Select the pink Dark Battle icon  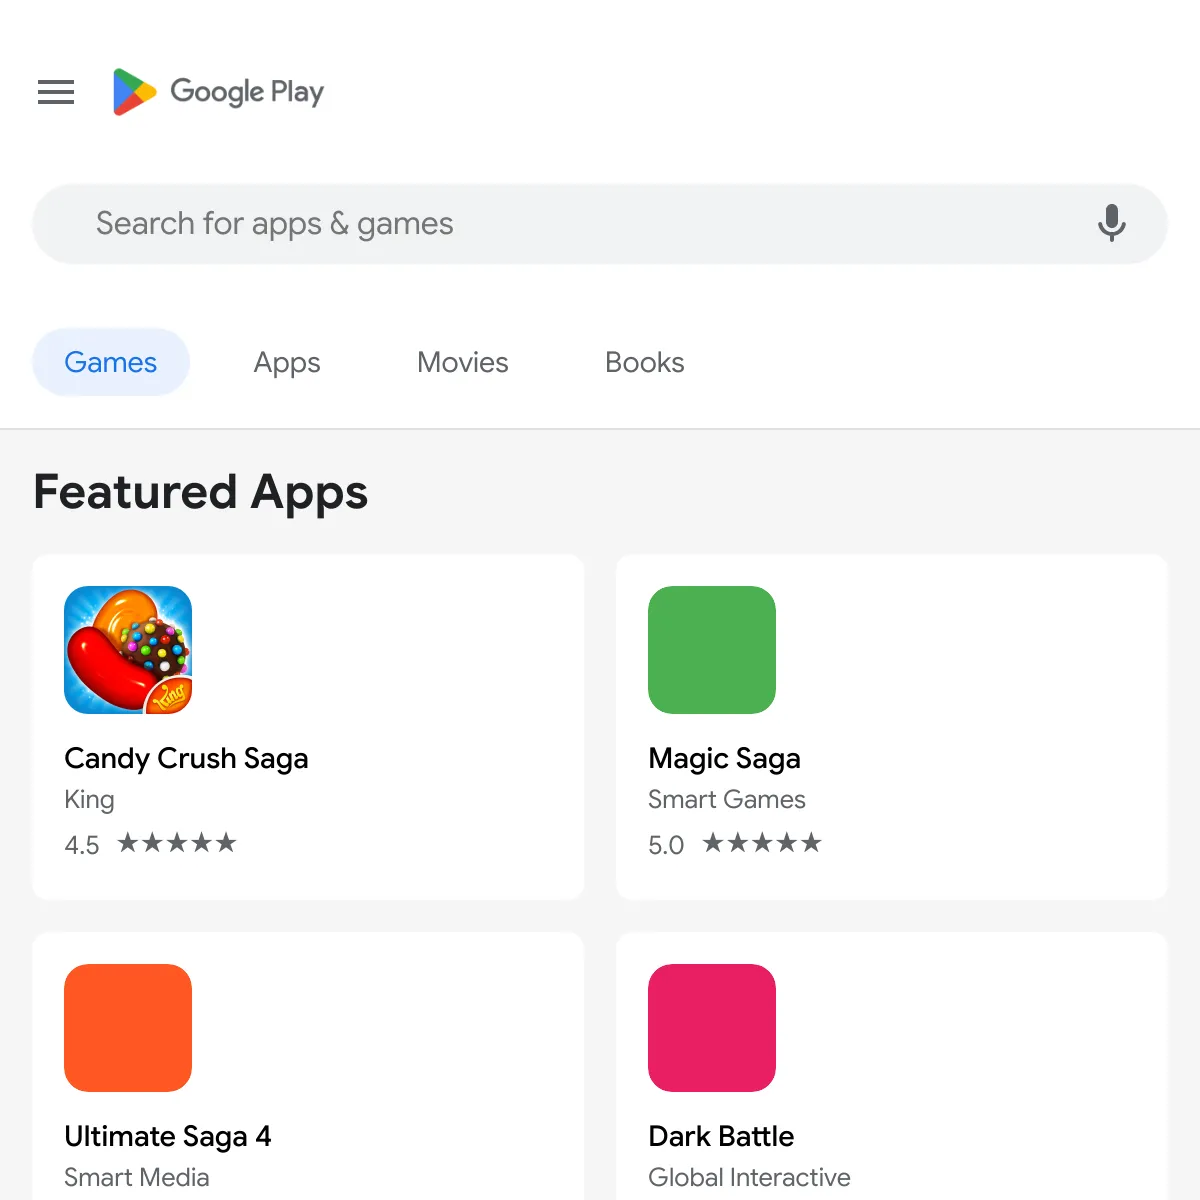tap(712, 1028)
